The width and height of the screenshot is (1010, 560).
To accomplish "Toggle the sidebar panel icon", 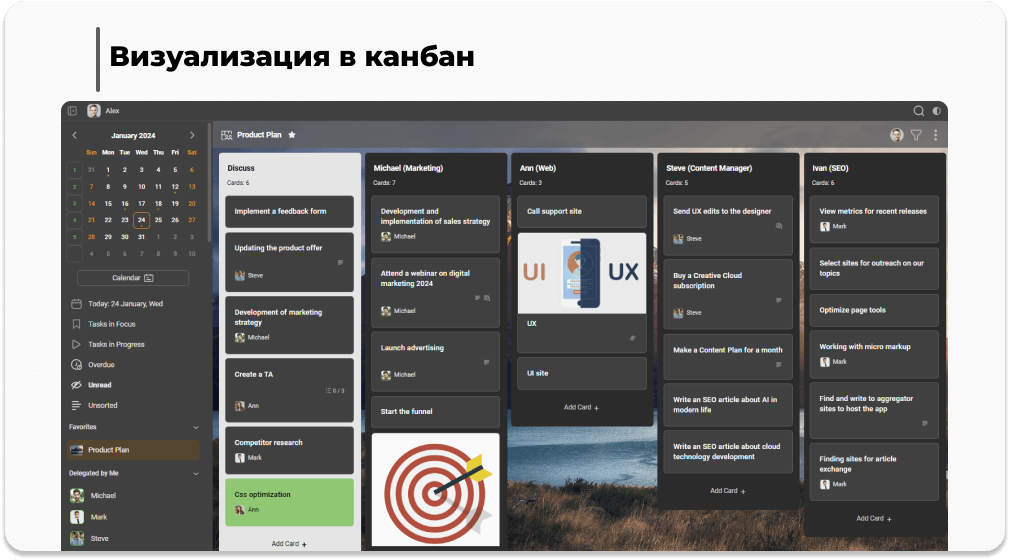I will tap(72, 111).
